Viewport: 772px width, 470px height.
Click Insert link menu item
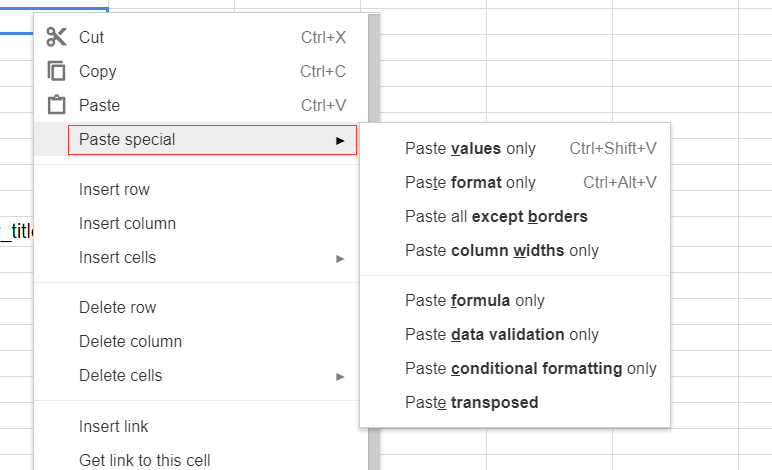coord(113,427)
